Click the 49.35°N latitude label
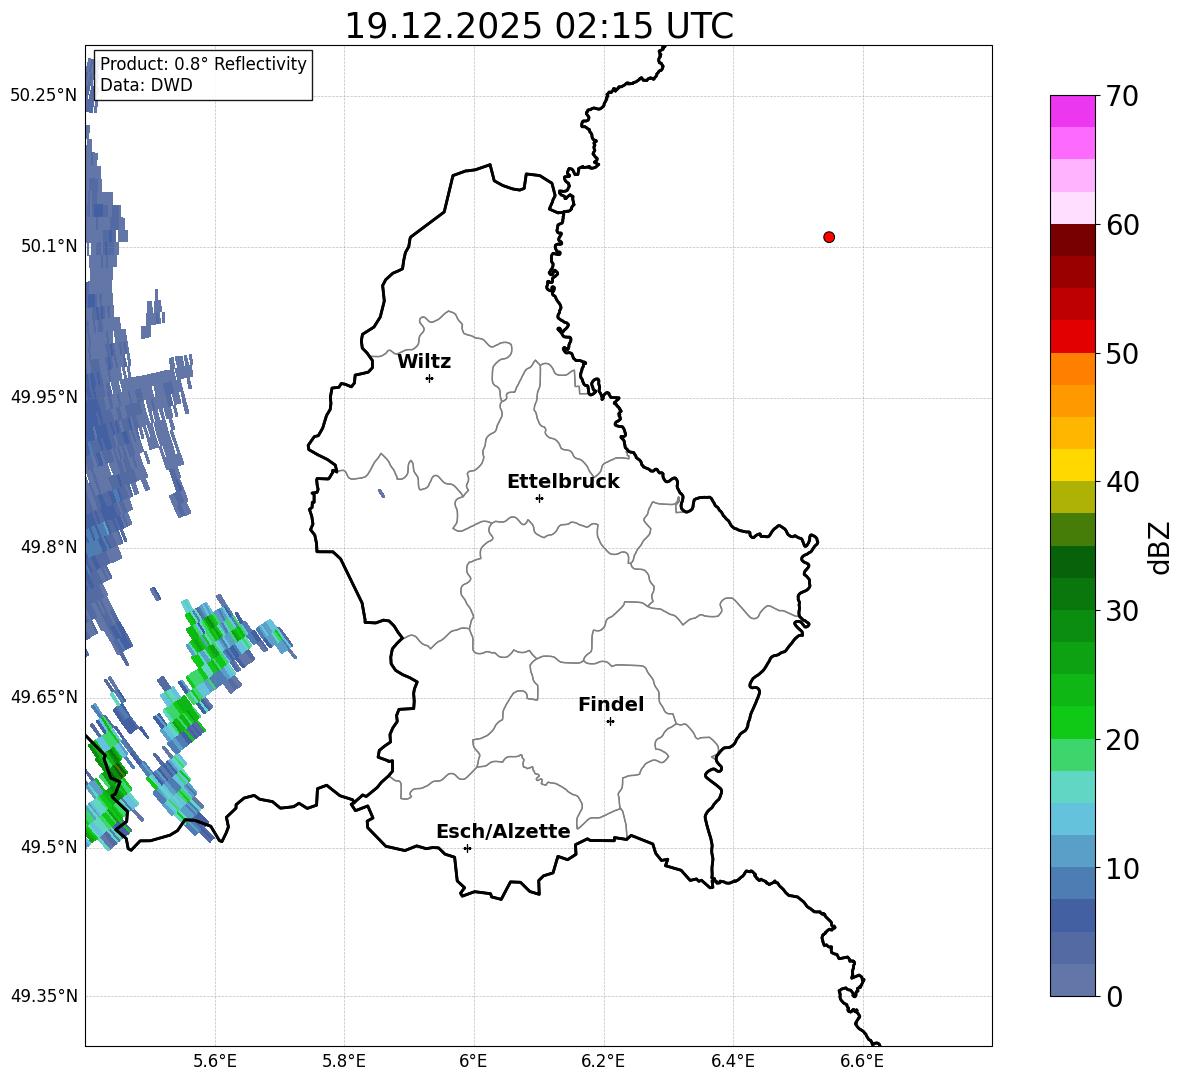 pos(43,996)
